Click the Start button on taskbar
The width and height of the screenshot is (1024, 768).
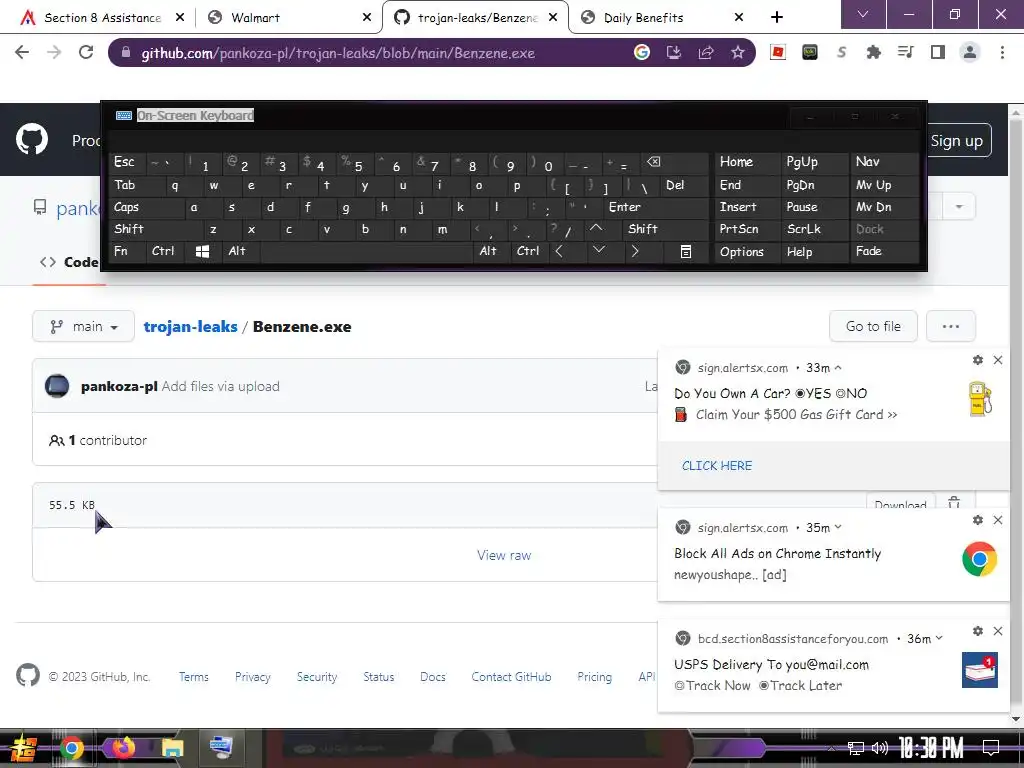[24, 748]
